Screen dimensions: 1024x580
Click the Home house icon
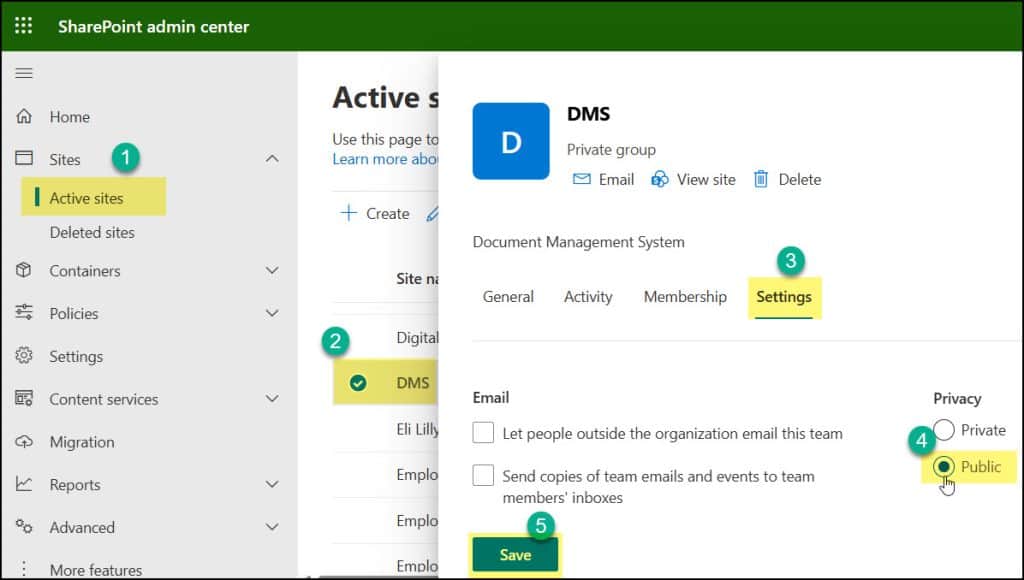pyautogui.click(x=24, y=116)
